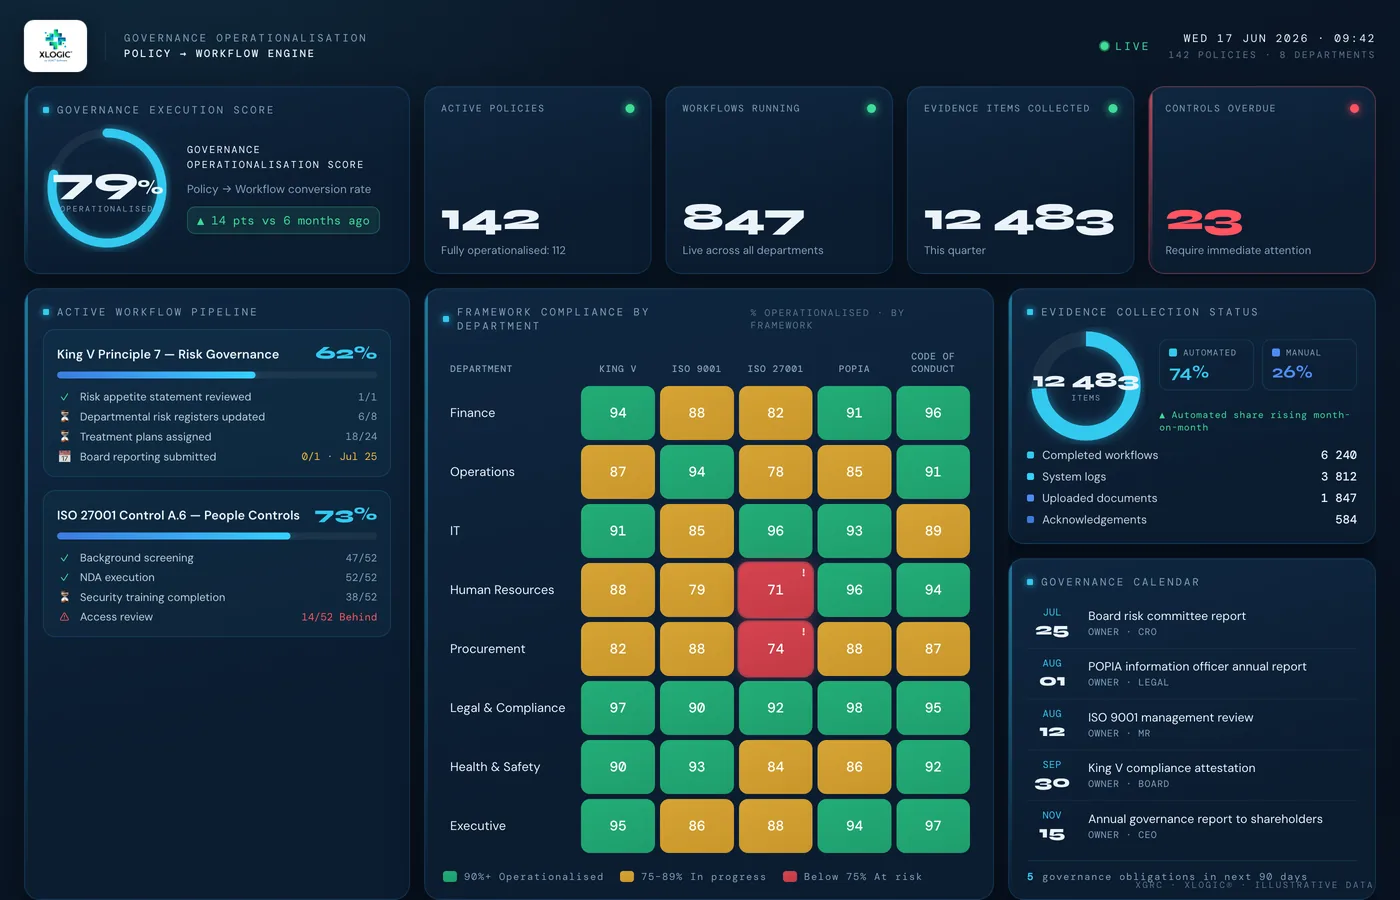Click the green dot on Workflows Running card

click(x=871, y=108)
